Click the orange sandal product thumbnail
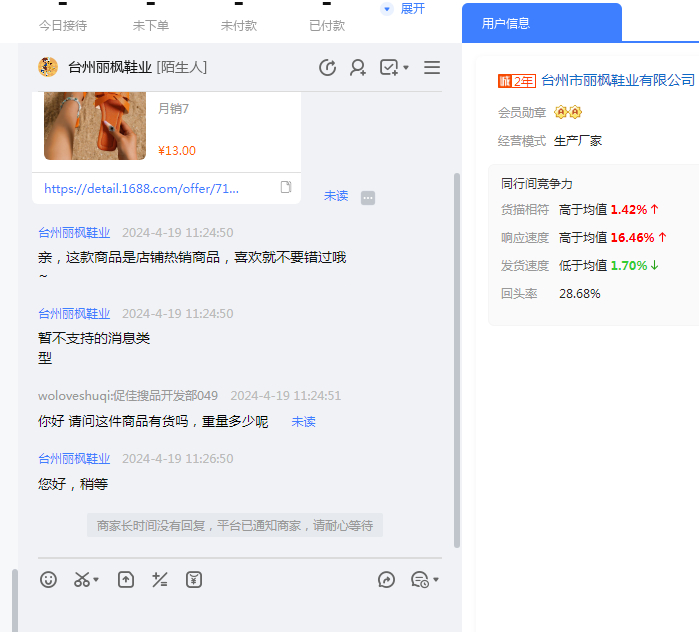The width and height of the screenshot is (699, 632). click(x=95, y=125)
